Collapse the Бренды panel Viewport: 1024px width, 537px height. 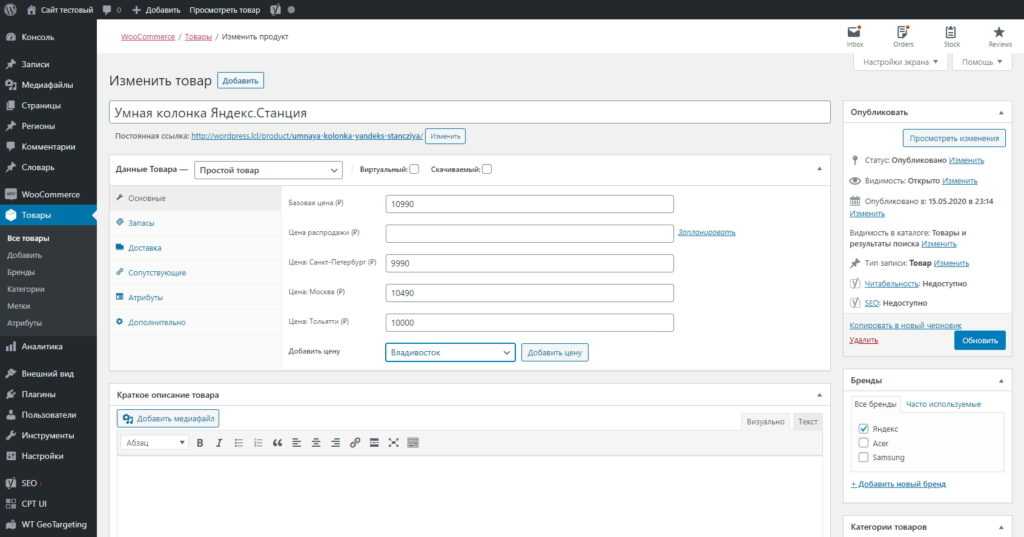click(x=1000, y=381)
